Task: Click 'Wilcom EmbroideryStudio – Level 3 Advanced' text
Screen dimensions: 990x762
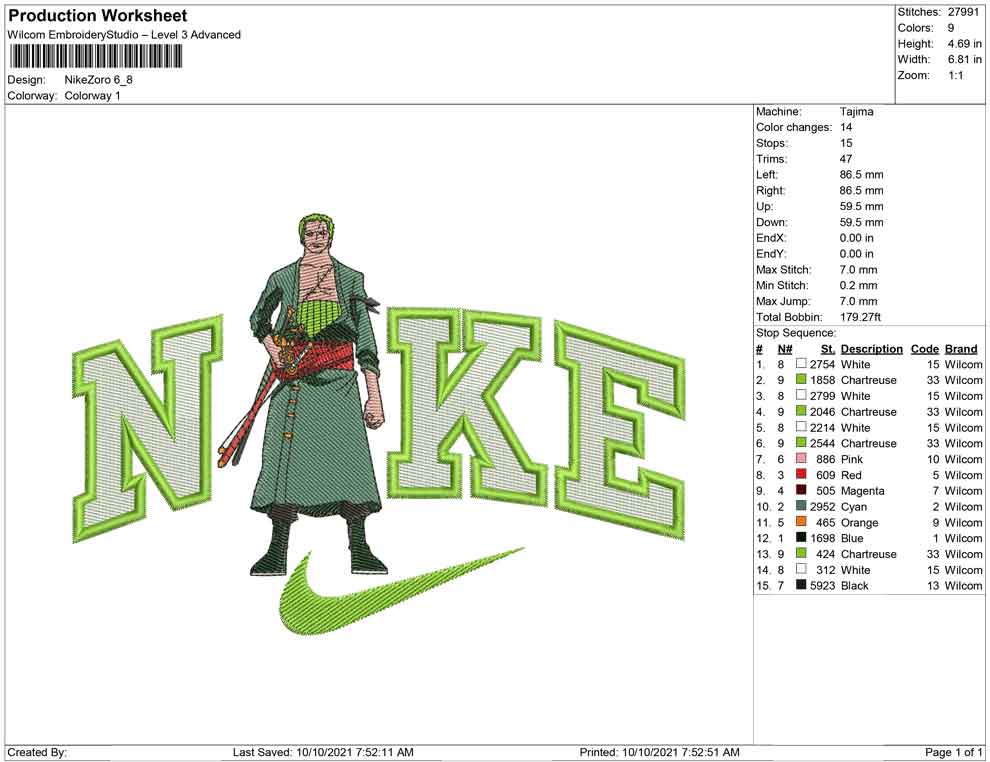Action: (x=124, y=35)
